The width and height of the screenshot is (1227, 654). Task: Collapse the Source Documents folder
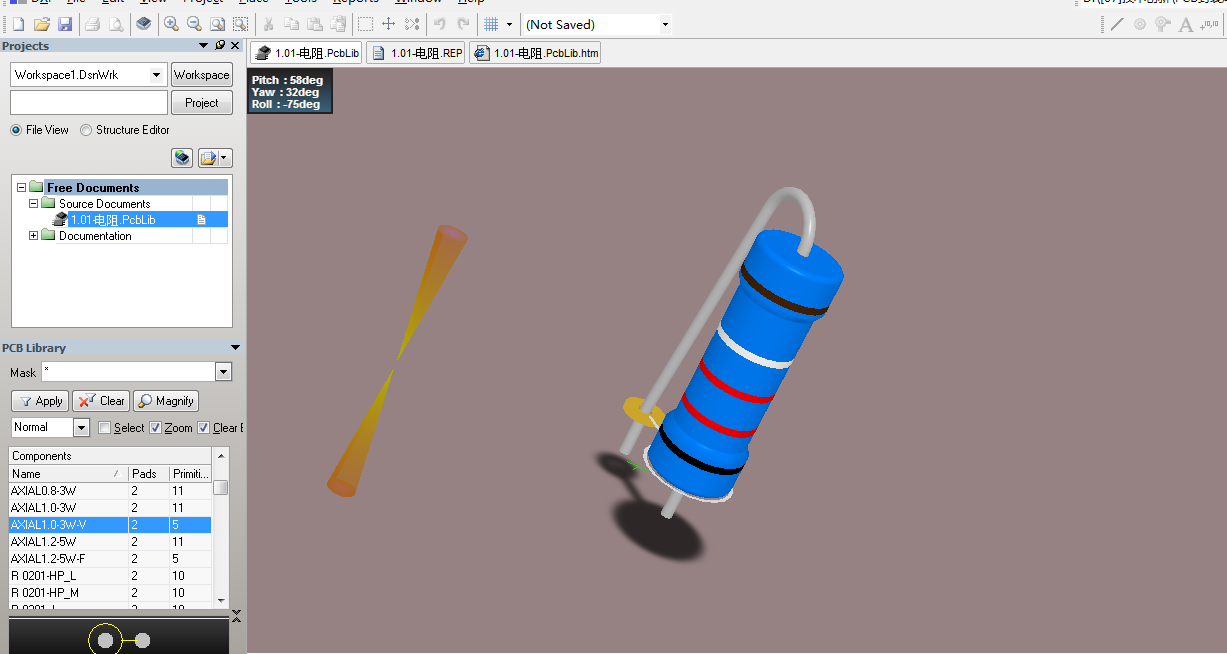[x=33, y=203]
